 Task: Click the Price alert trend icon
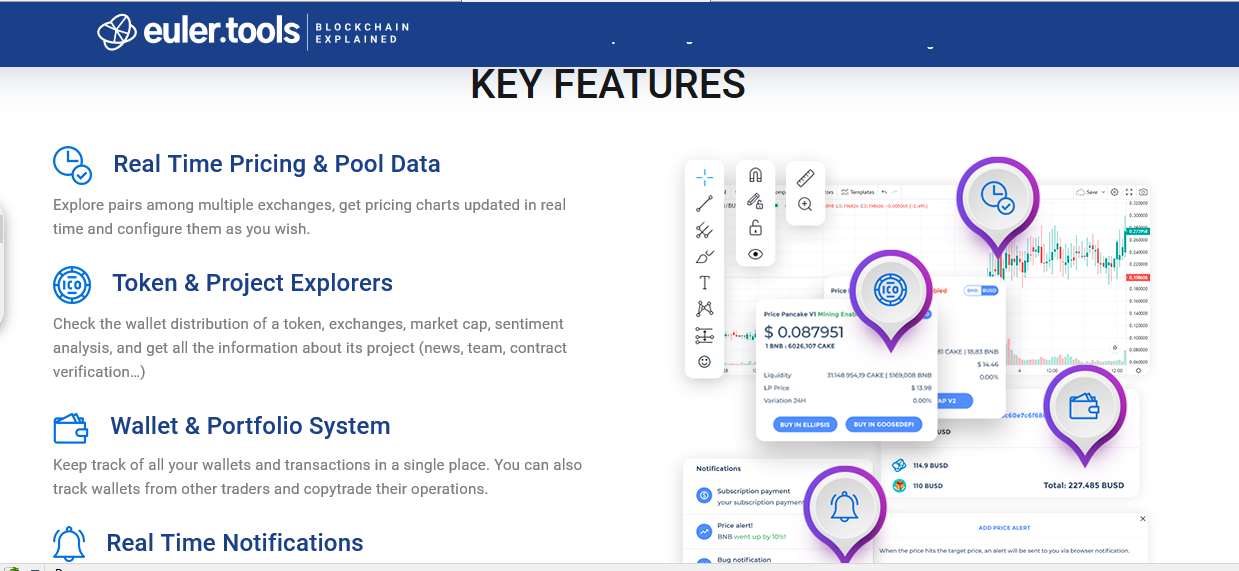(x=704, y=530)
